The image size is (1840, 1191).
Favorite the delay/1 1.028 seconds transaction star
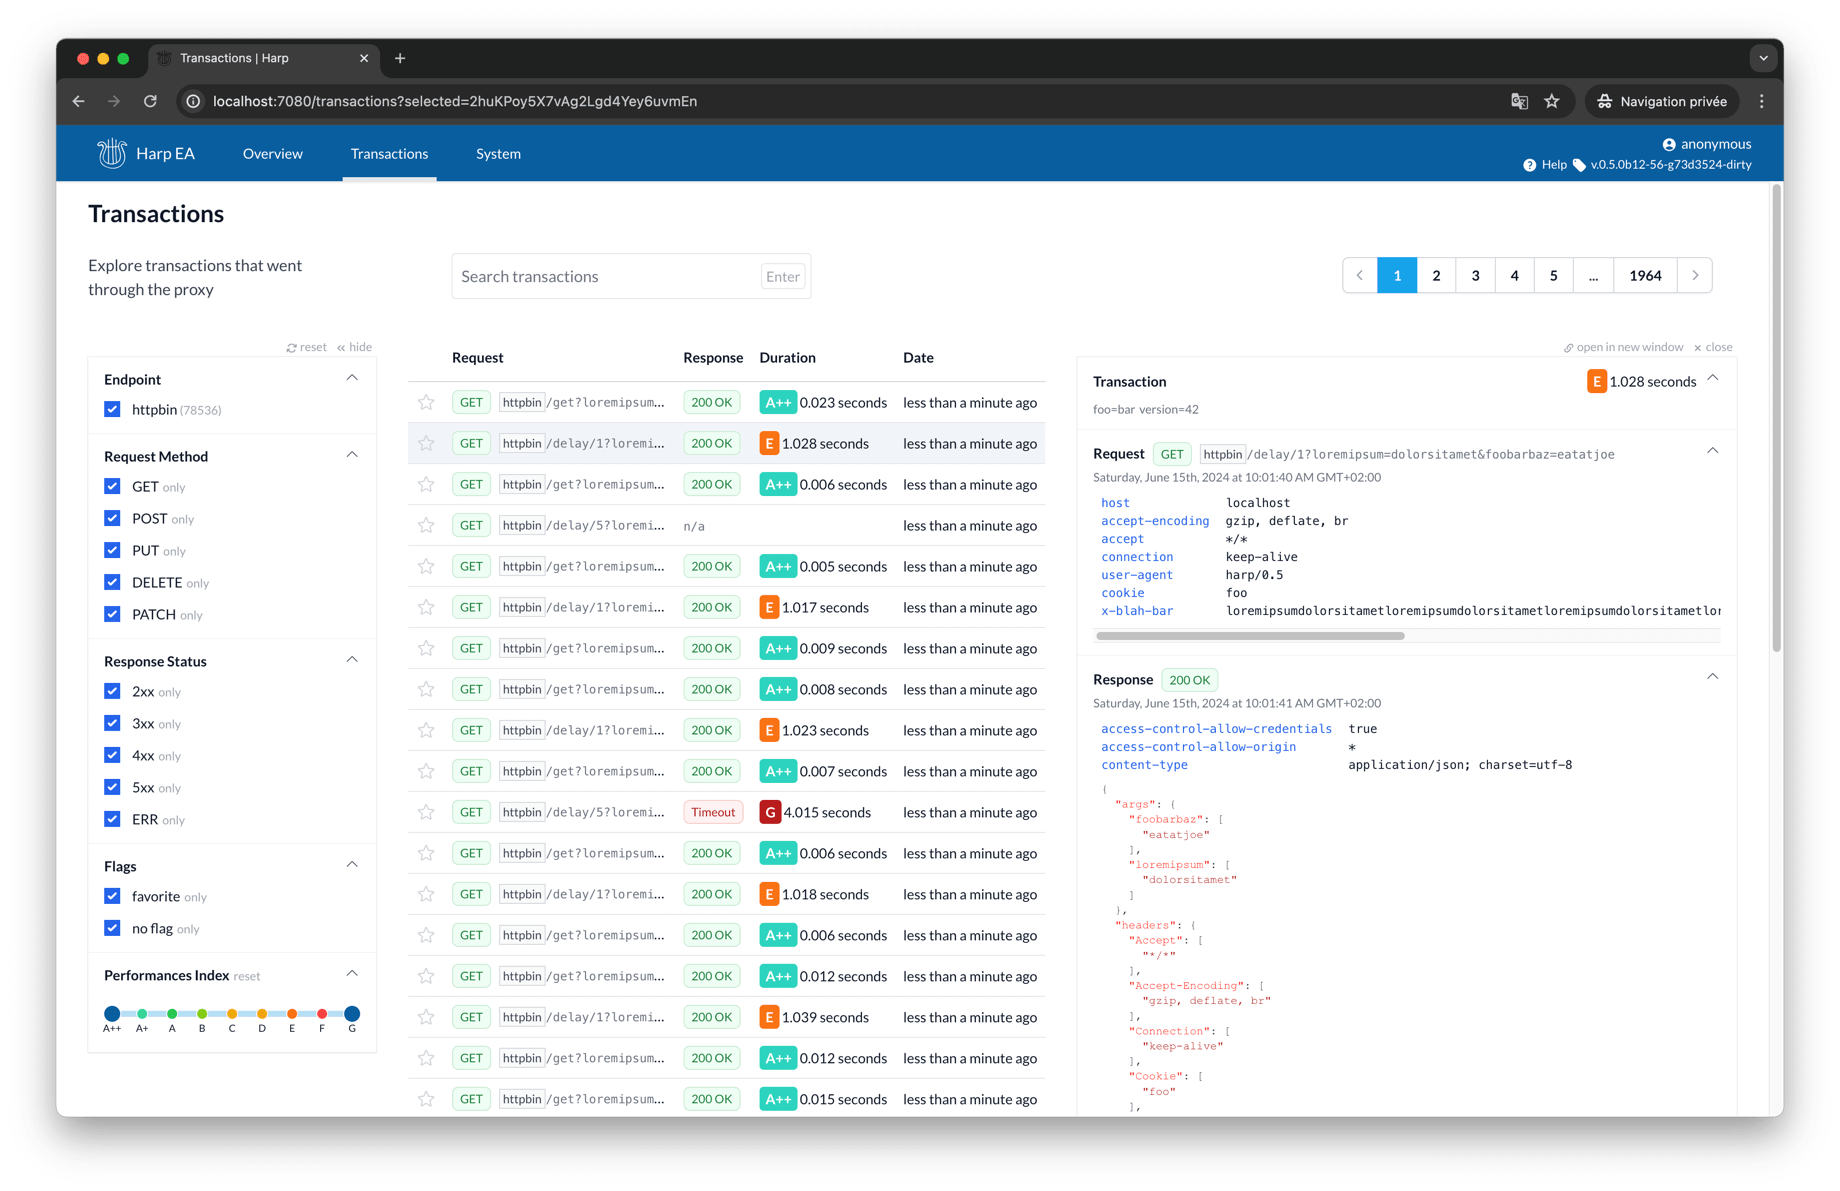point(426,443)
